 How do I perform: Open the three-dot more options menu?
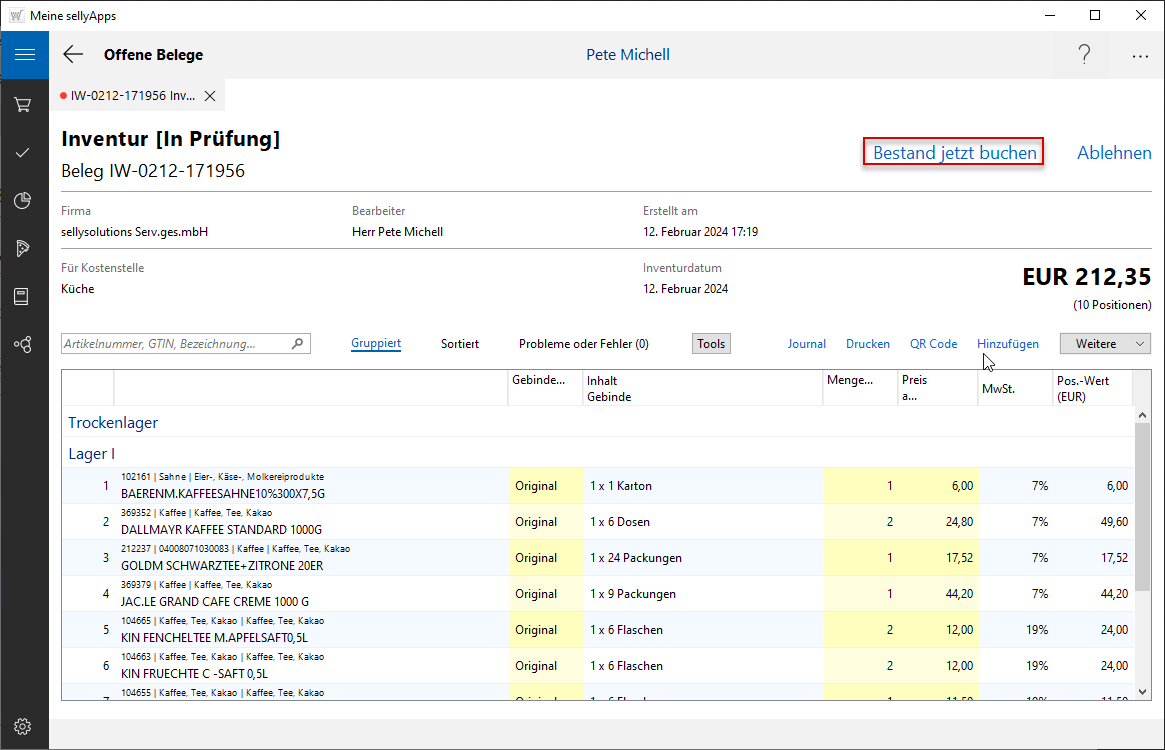tap(1140, 56)
